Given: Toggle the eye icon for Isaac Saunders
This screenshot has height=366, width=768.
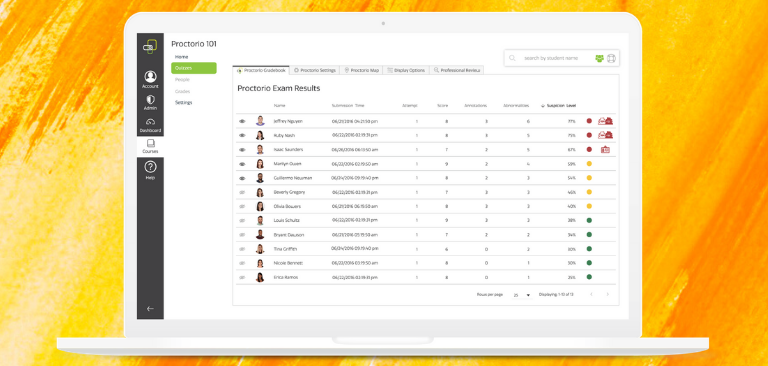Looking at the screenshot, I should click(242, 149).
